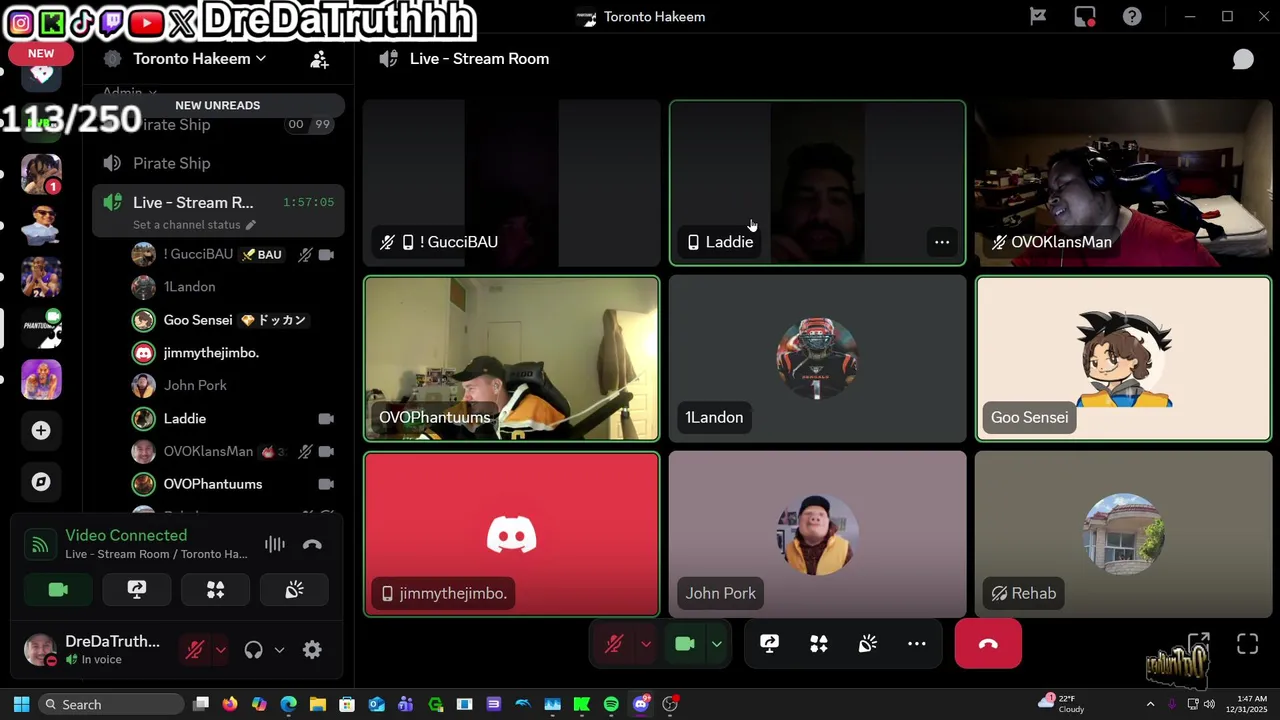Open the more options ellipsis in call controls
This screenshot has height=720, width=1280.
tap(916, 644)
